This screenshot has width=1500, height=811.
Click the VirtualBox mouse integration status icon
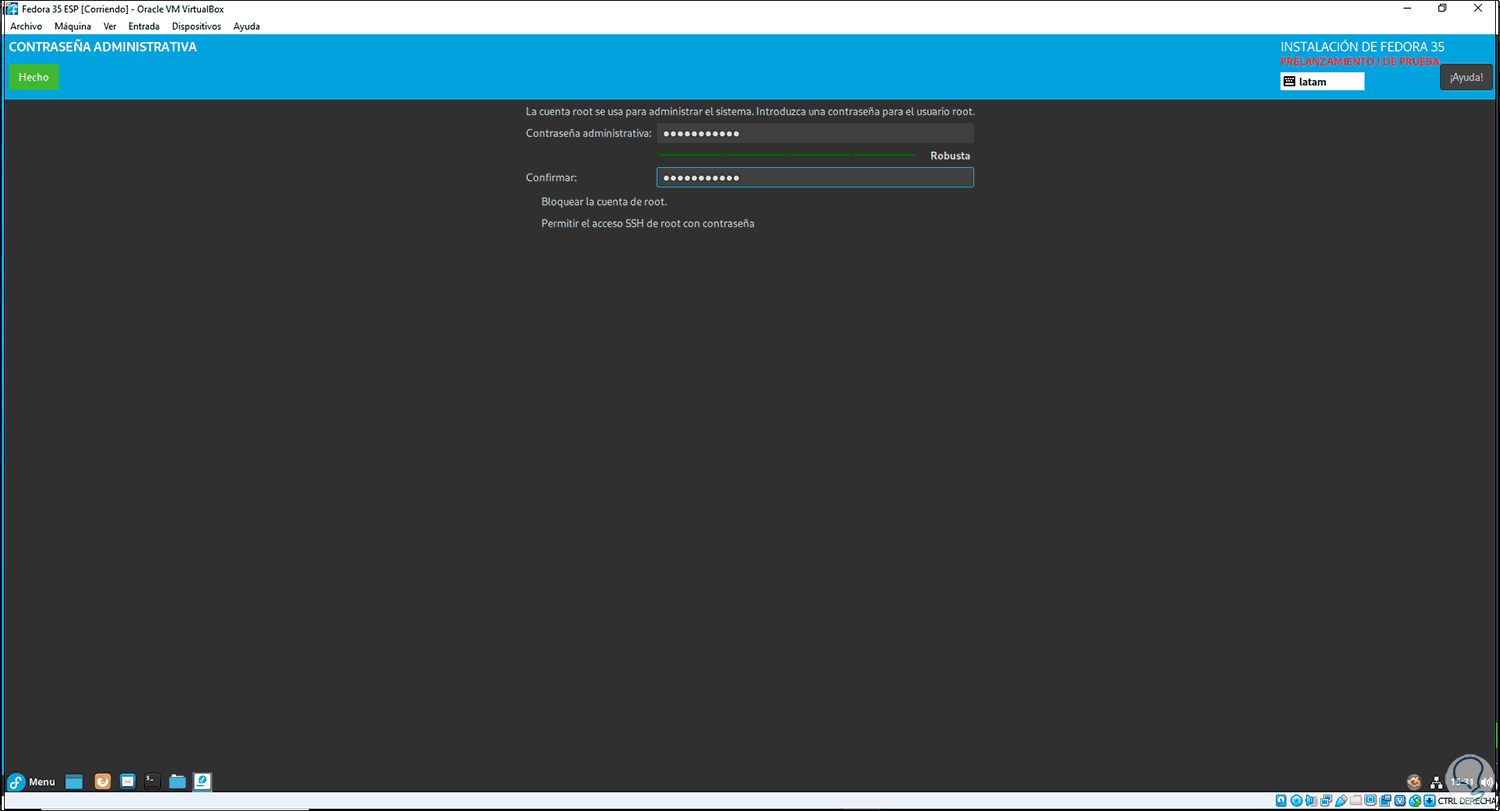click(x=1417, y=801)
